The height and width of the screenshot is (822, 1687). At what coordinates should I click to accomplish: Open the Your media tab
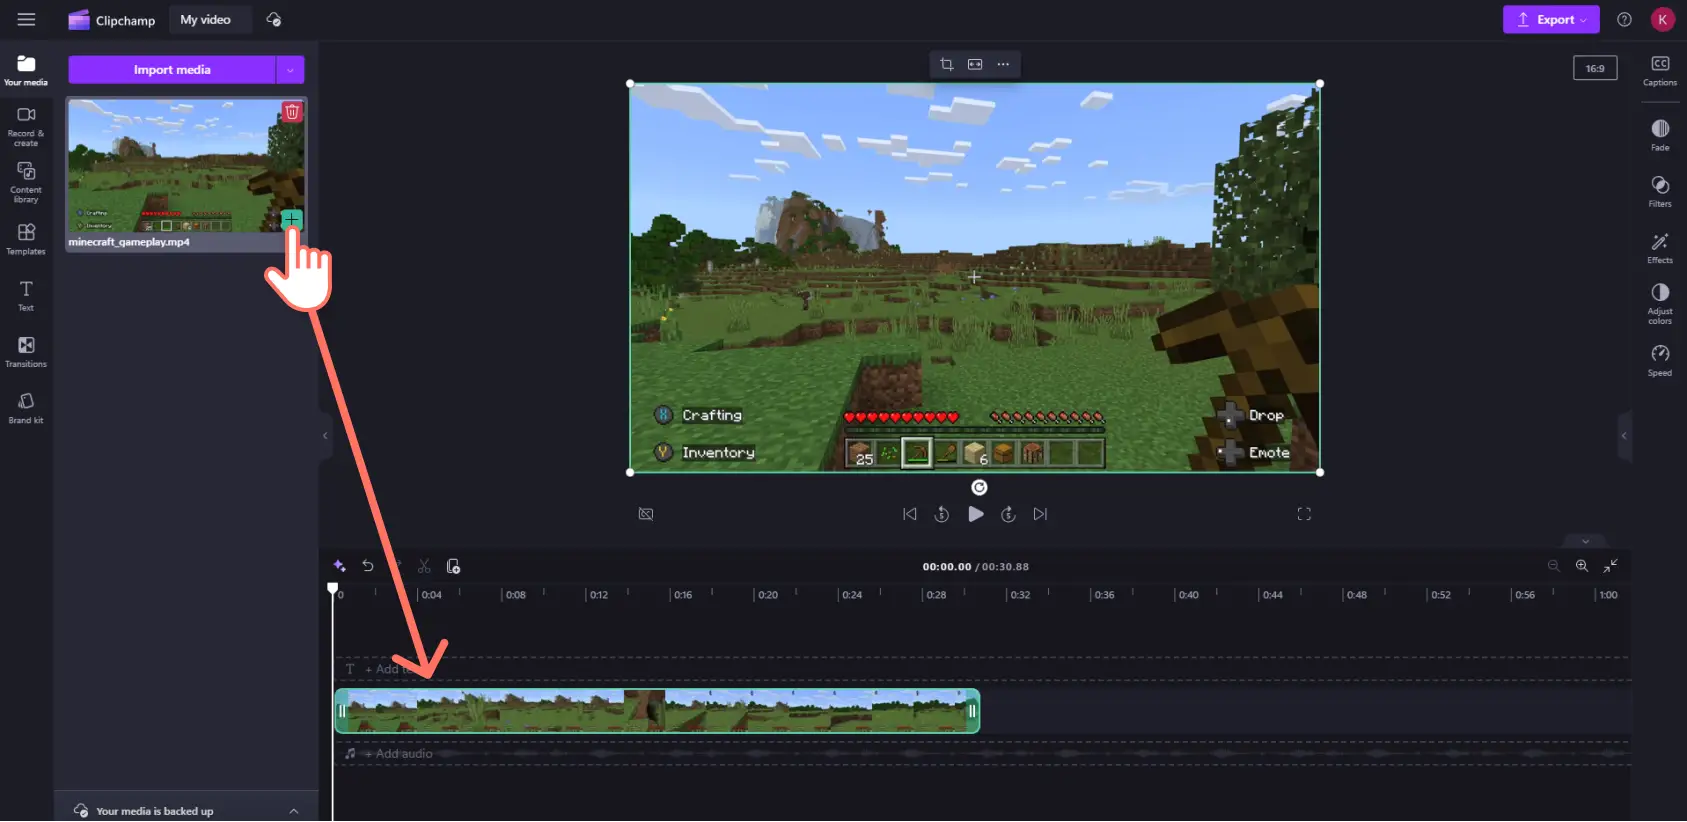26,70
